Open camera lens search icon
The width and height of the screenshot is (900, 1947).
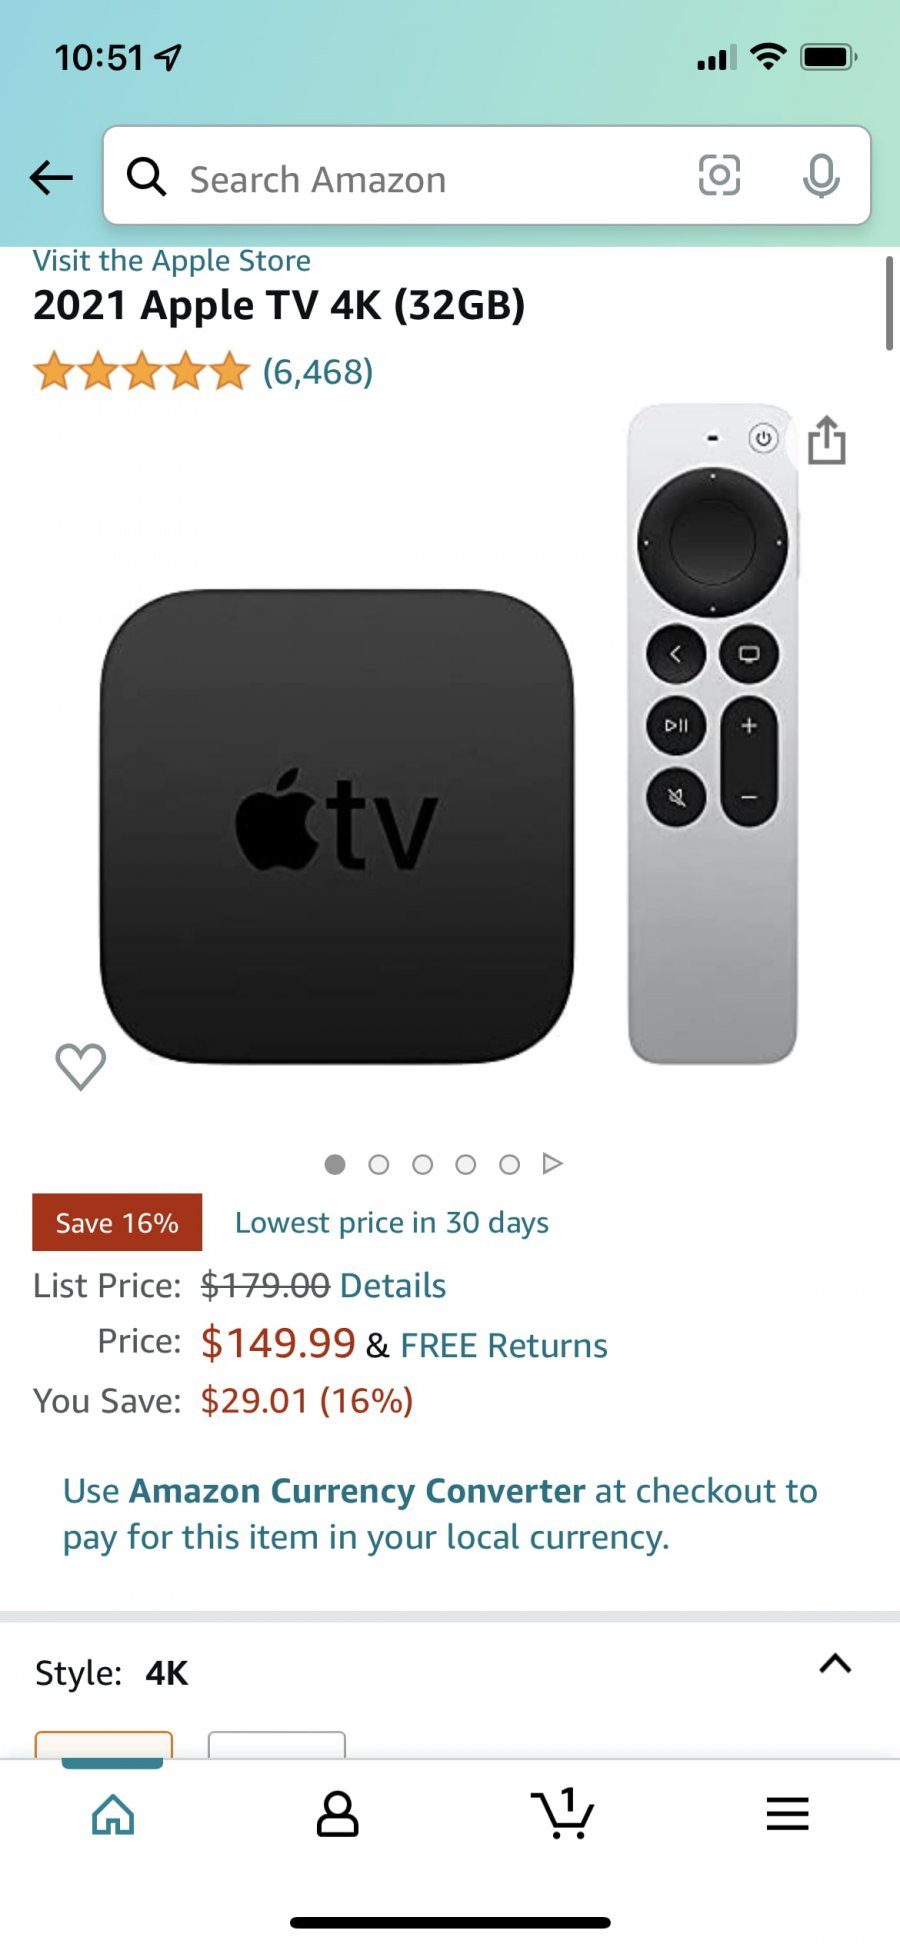click(719, 176)
